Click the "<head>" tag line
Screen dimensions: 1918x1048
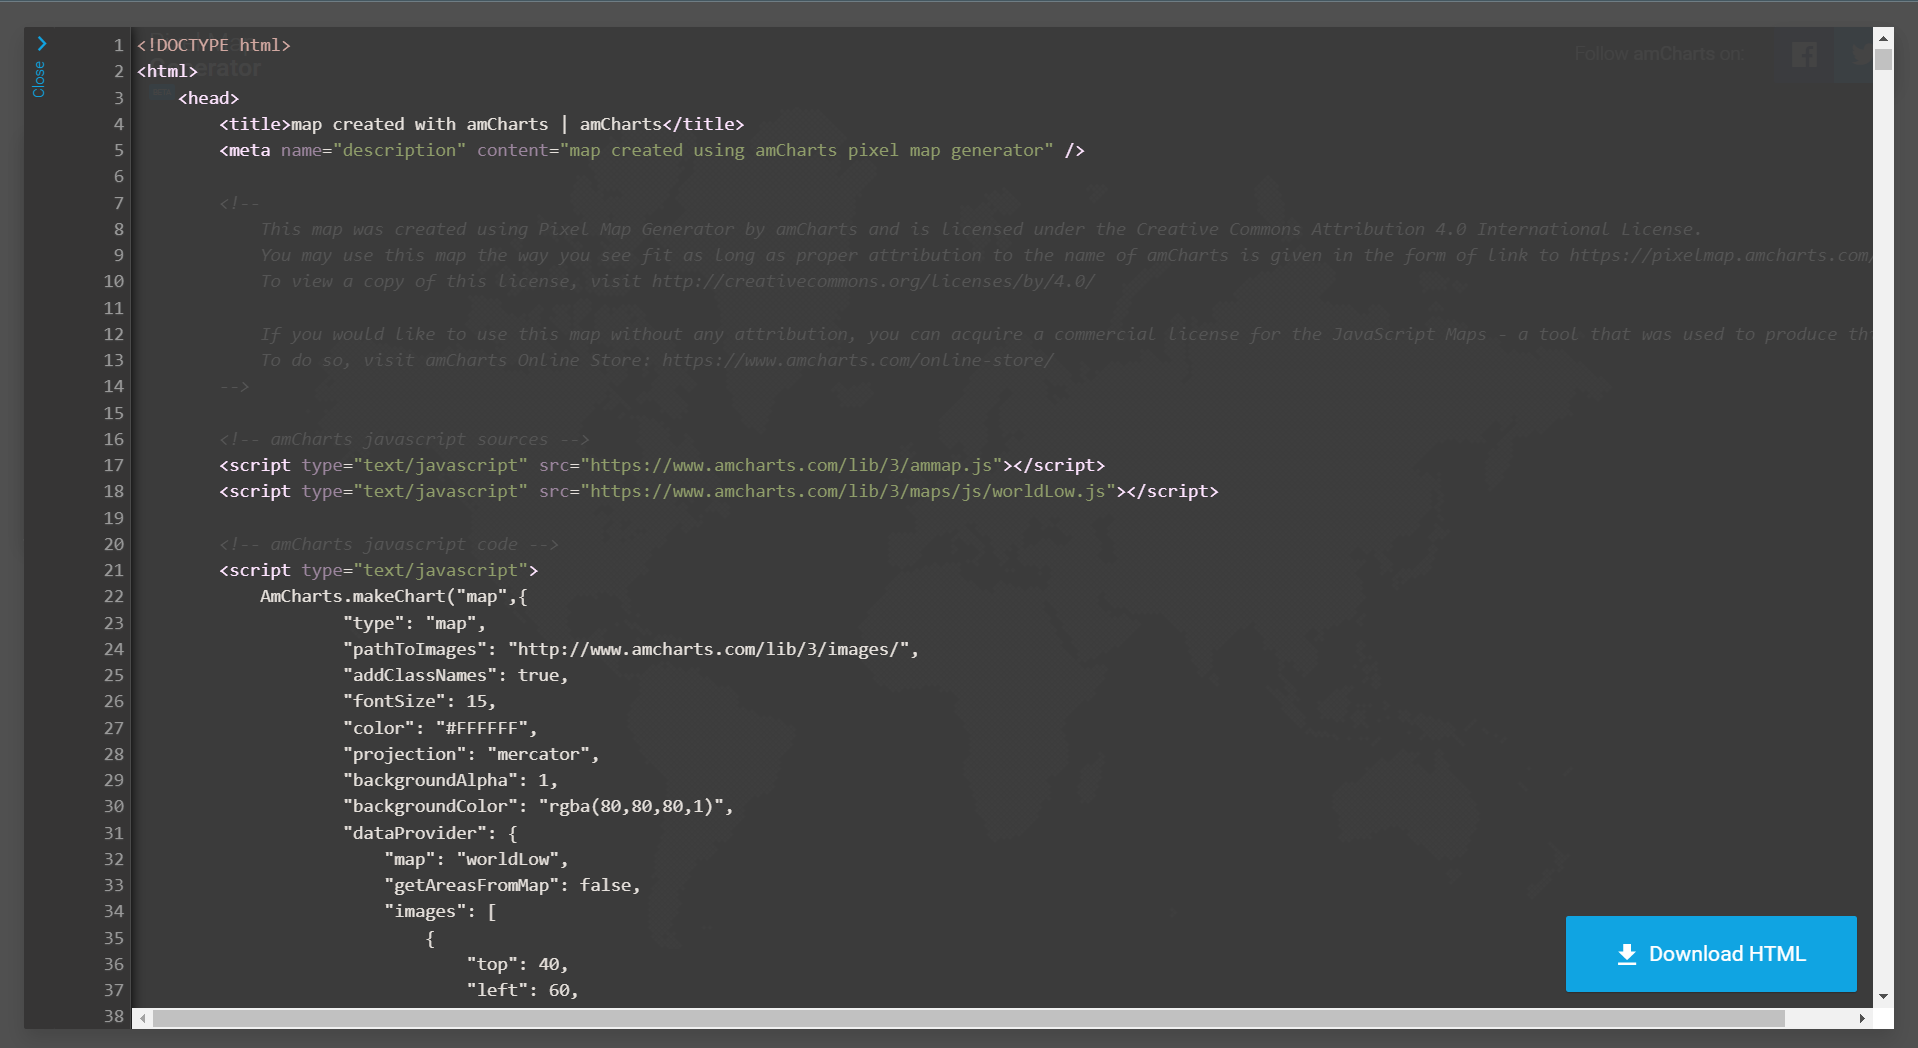208,98
